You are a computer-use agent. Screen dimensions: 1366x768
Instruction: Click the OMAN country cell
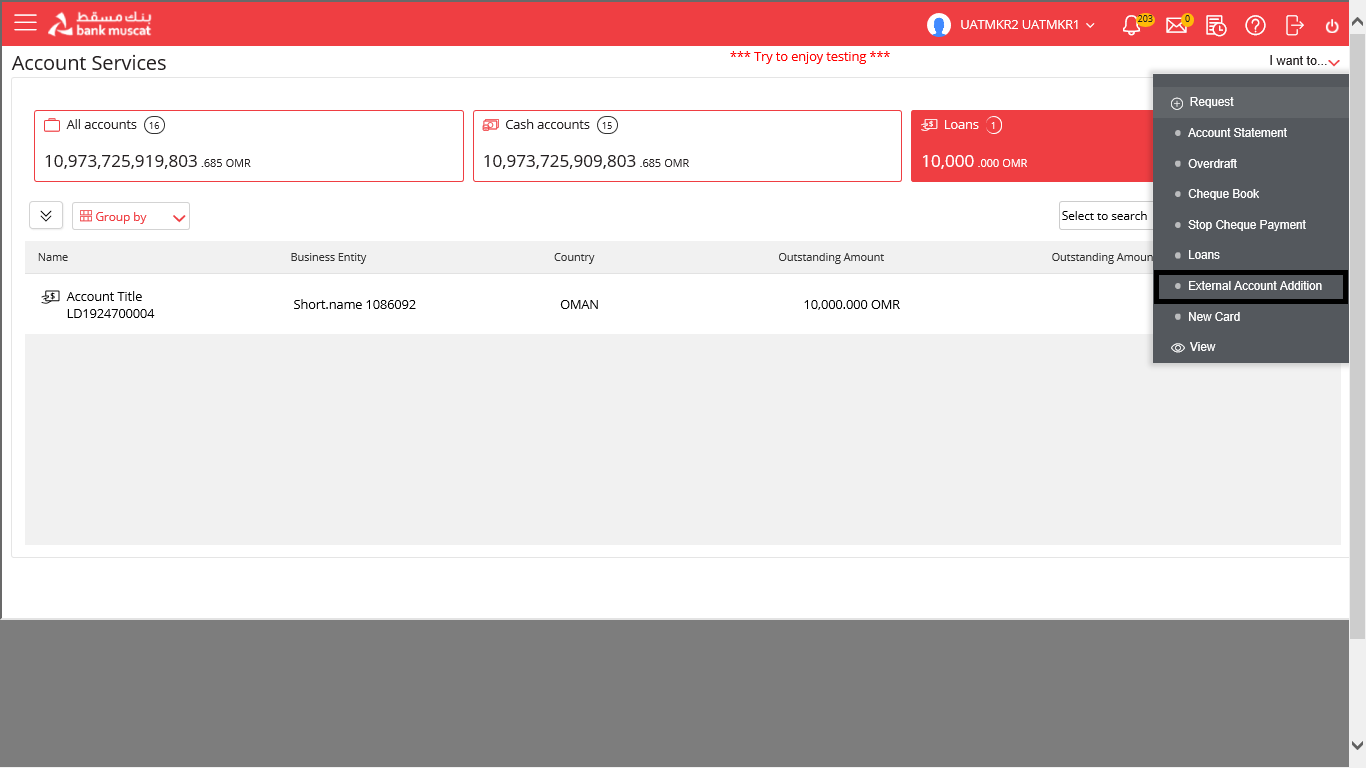tap(579, 305)
